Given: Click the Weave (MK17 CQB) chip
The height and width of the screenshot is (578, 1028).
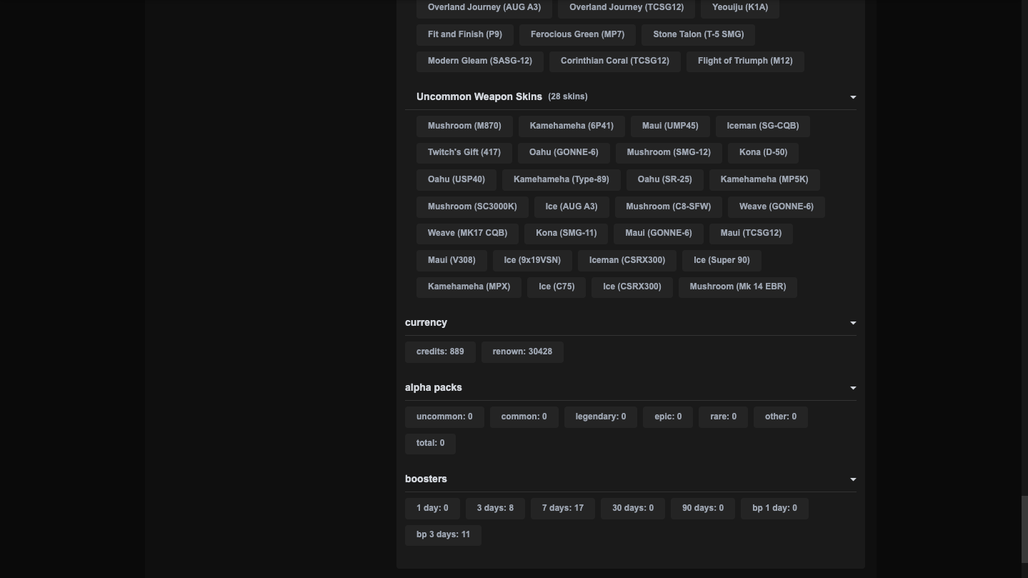Looking at the screenshot, I should click(467, 233).
